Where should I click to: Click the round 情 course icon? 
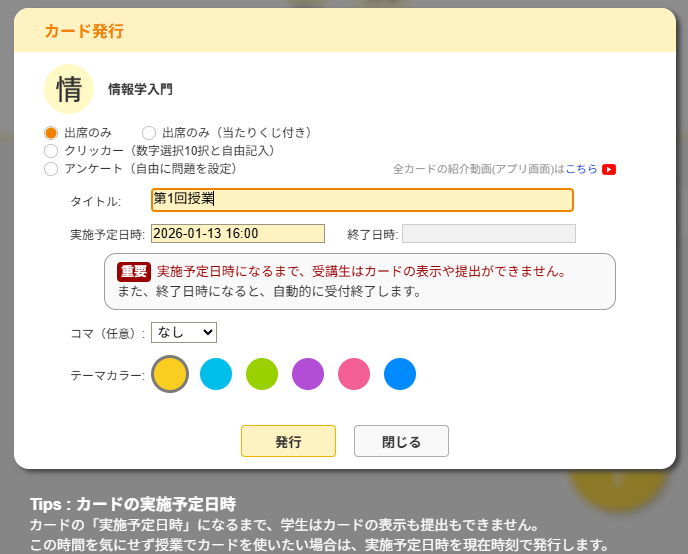[x=69, y=89]
